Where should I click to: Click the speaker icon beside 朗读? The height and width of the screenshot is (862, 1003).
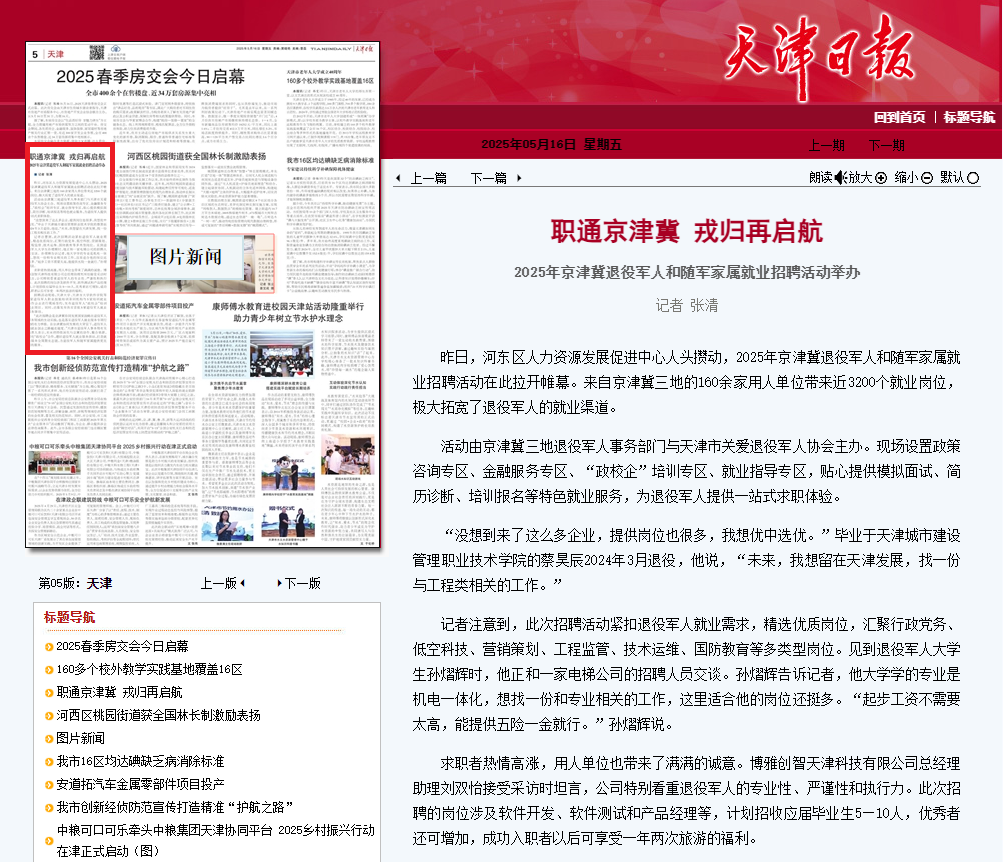coord(841,178)
